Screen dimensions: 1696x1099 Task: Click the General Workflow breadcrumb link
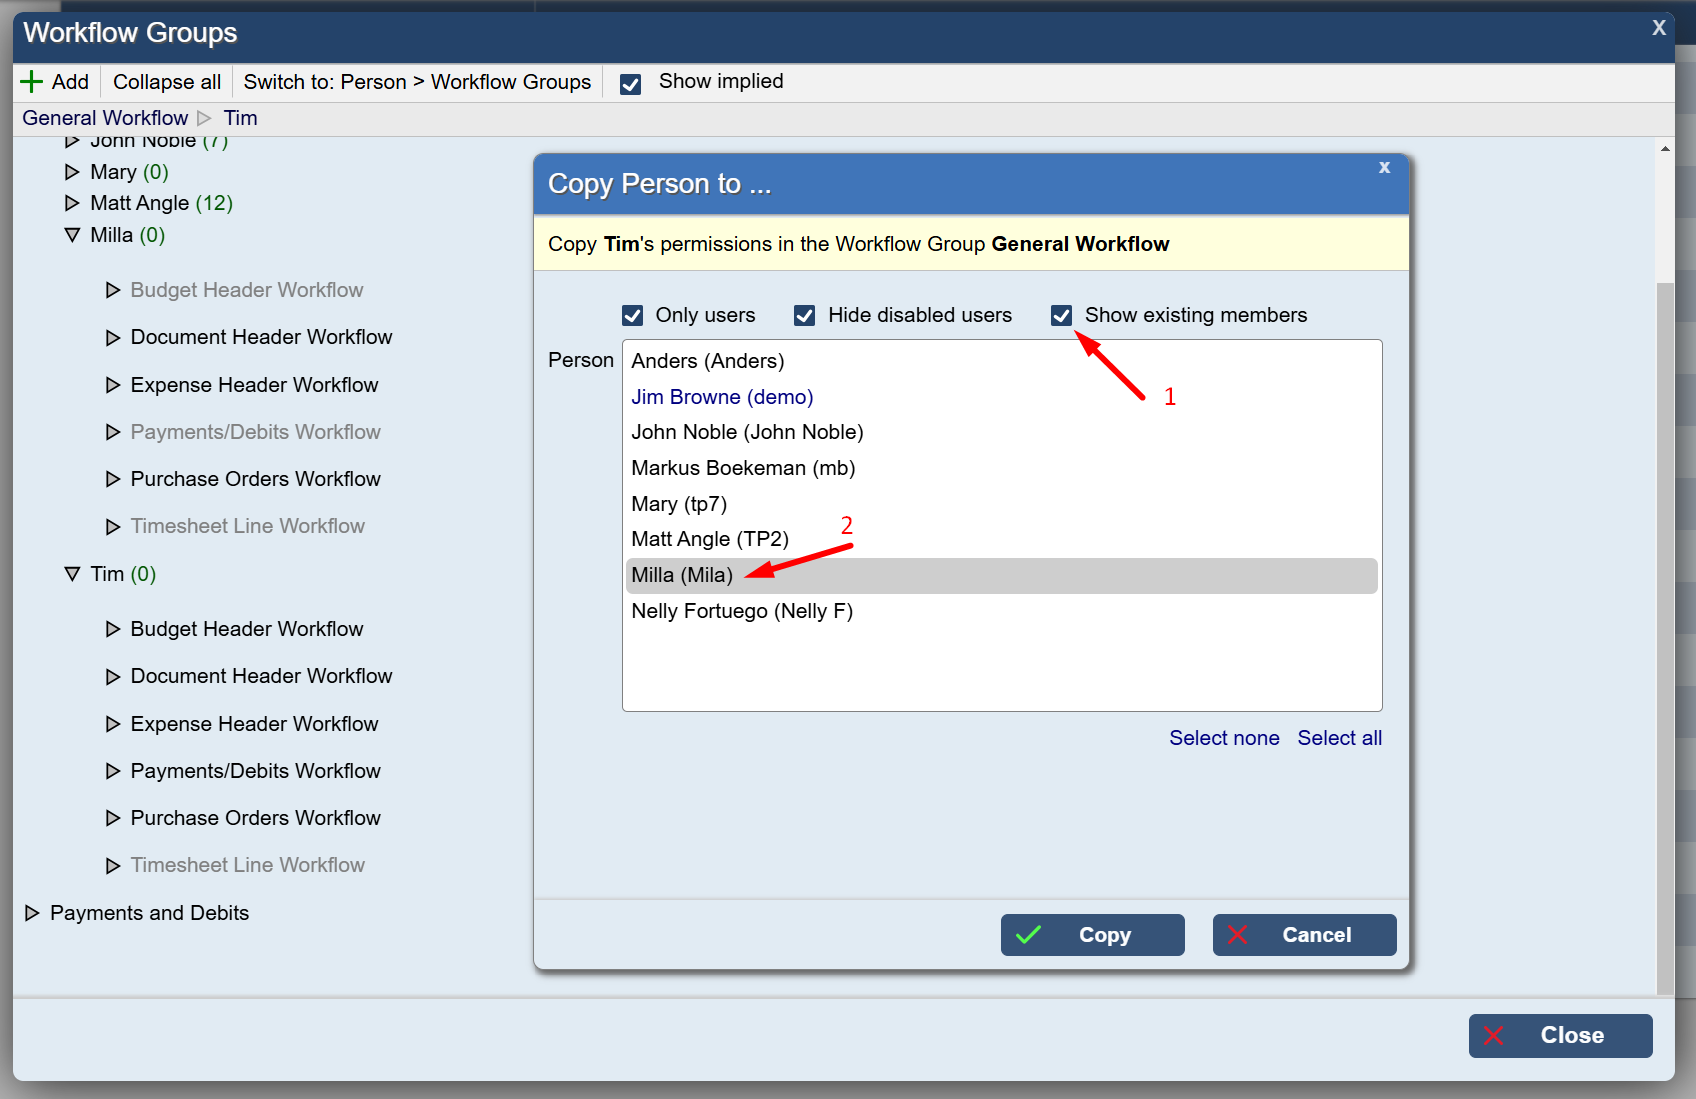coord(105,118)
